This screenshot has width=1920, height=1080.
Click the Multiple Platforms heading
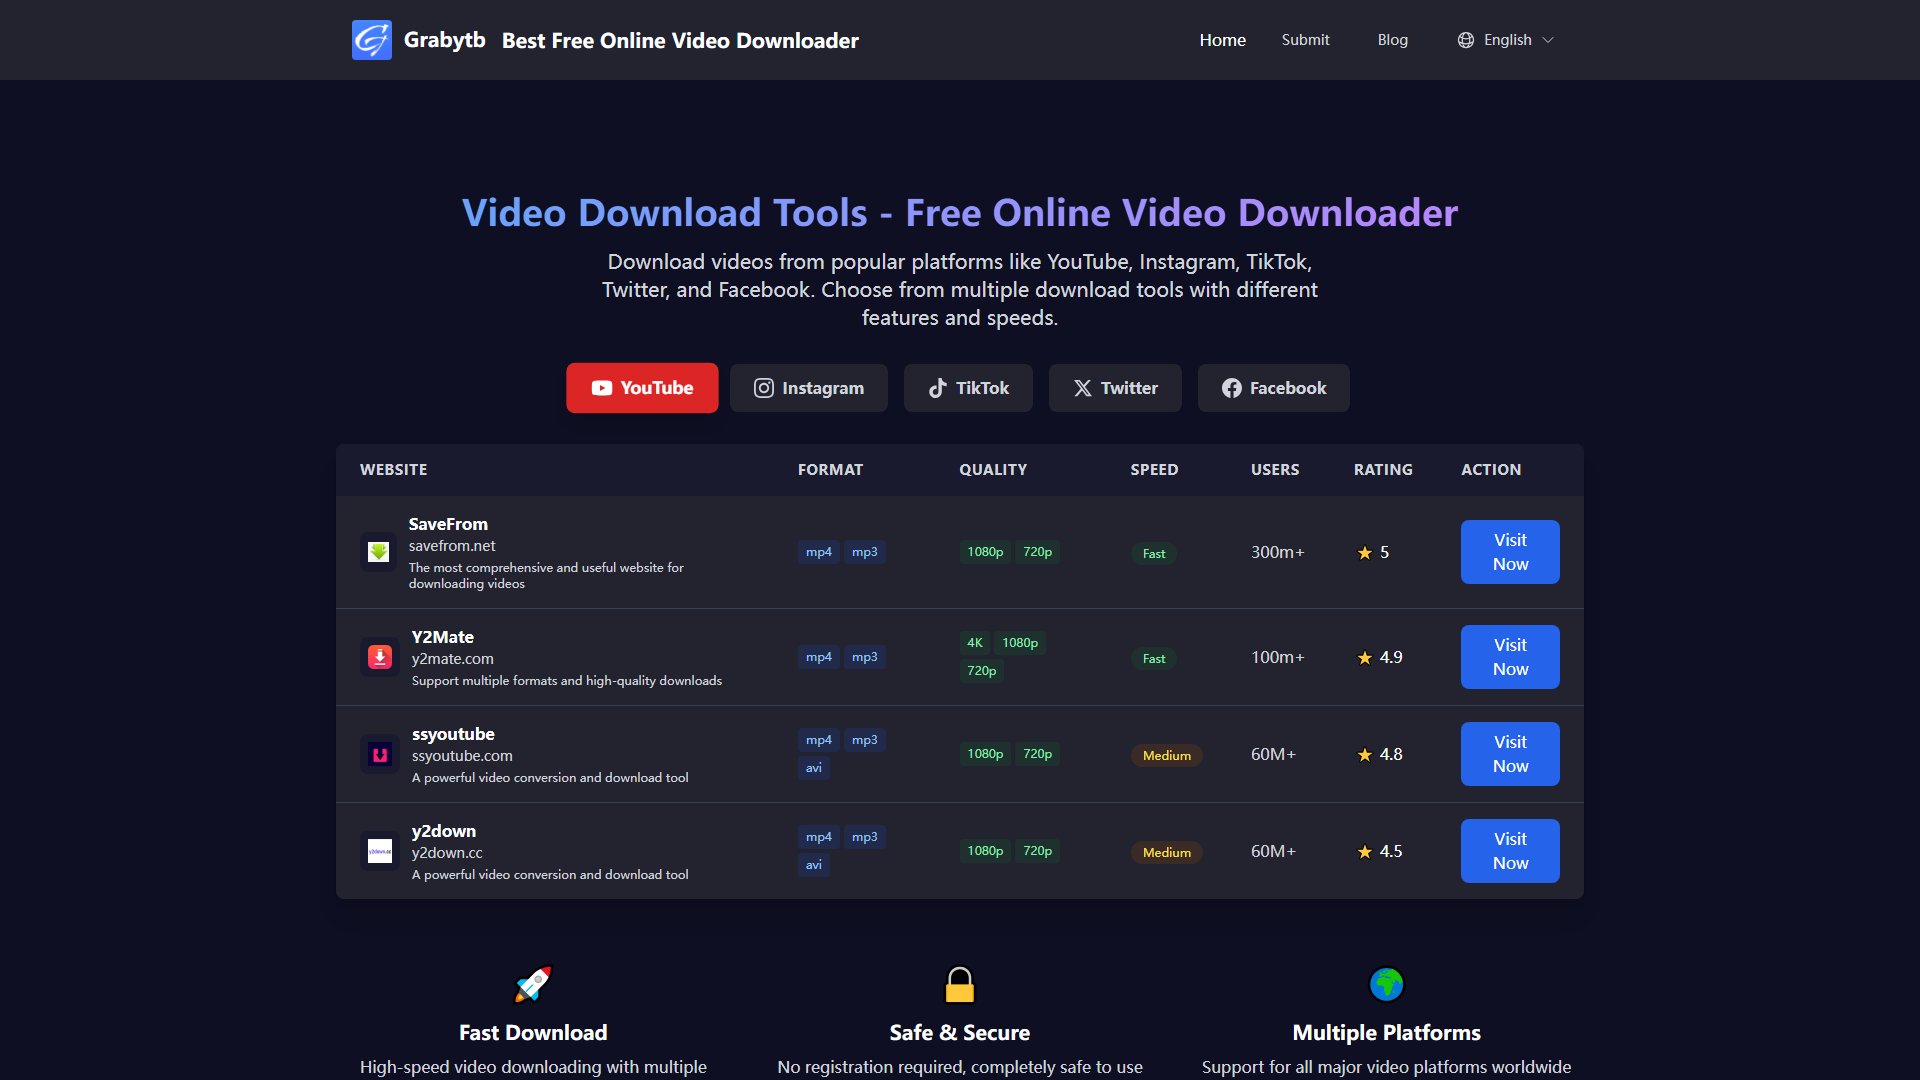point(1386,1033)
